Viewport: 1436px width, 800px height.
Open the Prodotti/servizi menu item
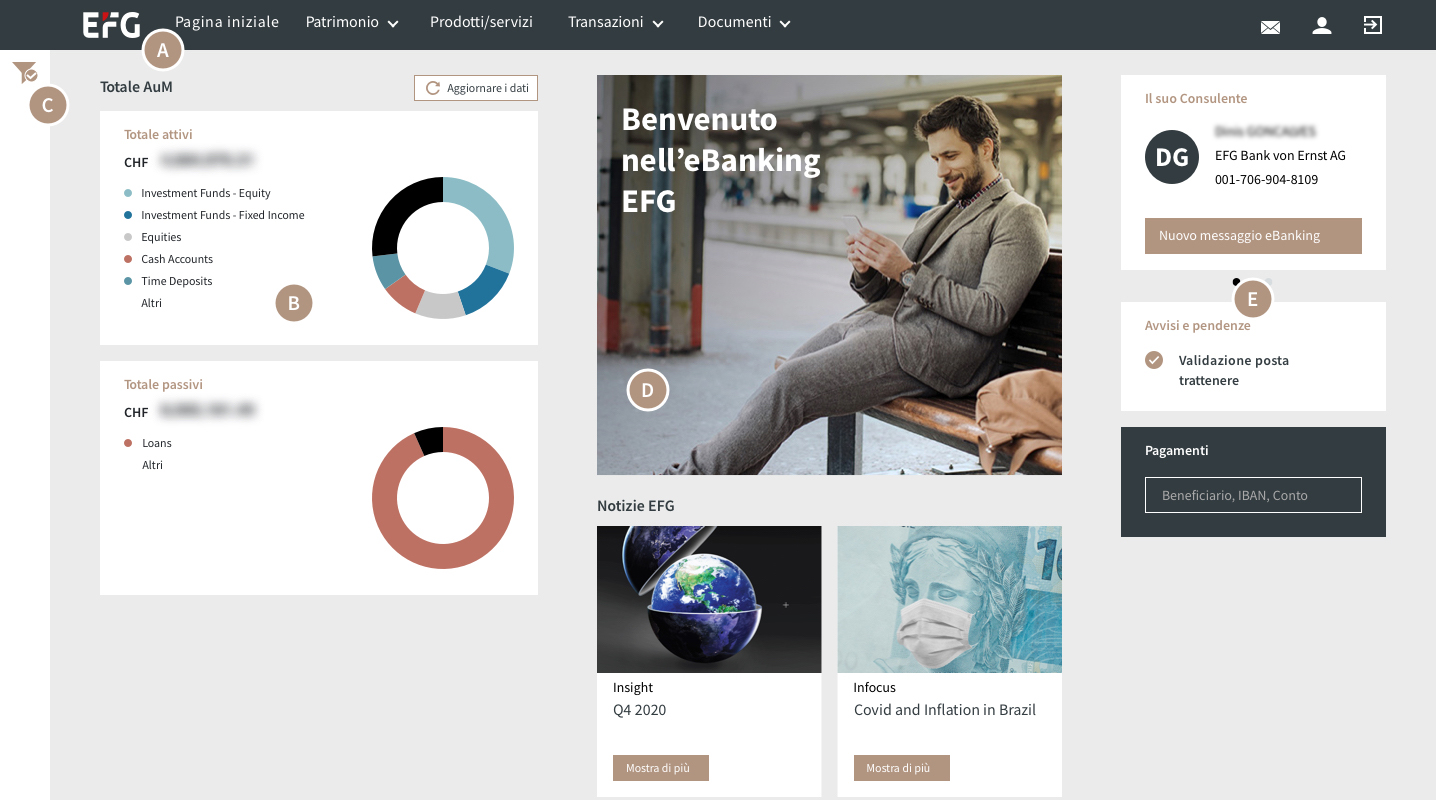481,23
